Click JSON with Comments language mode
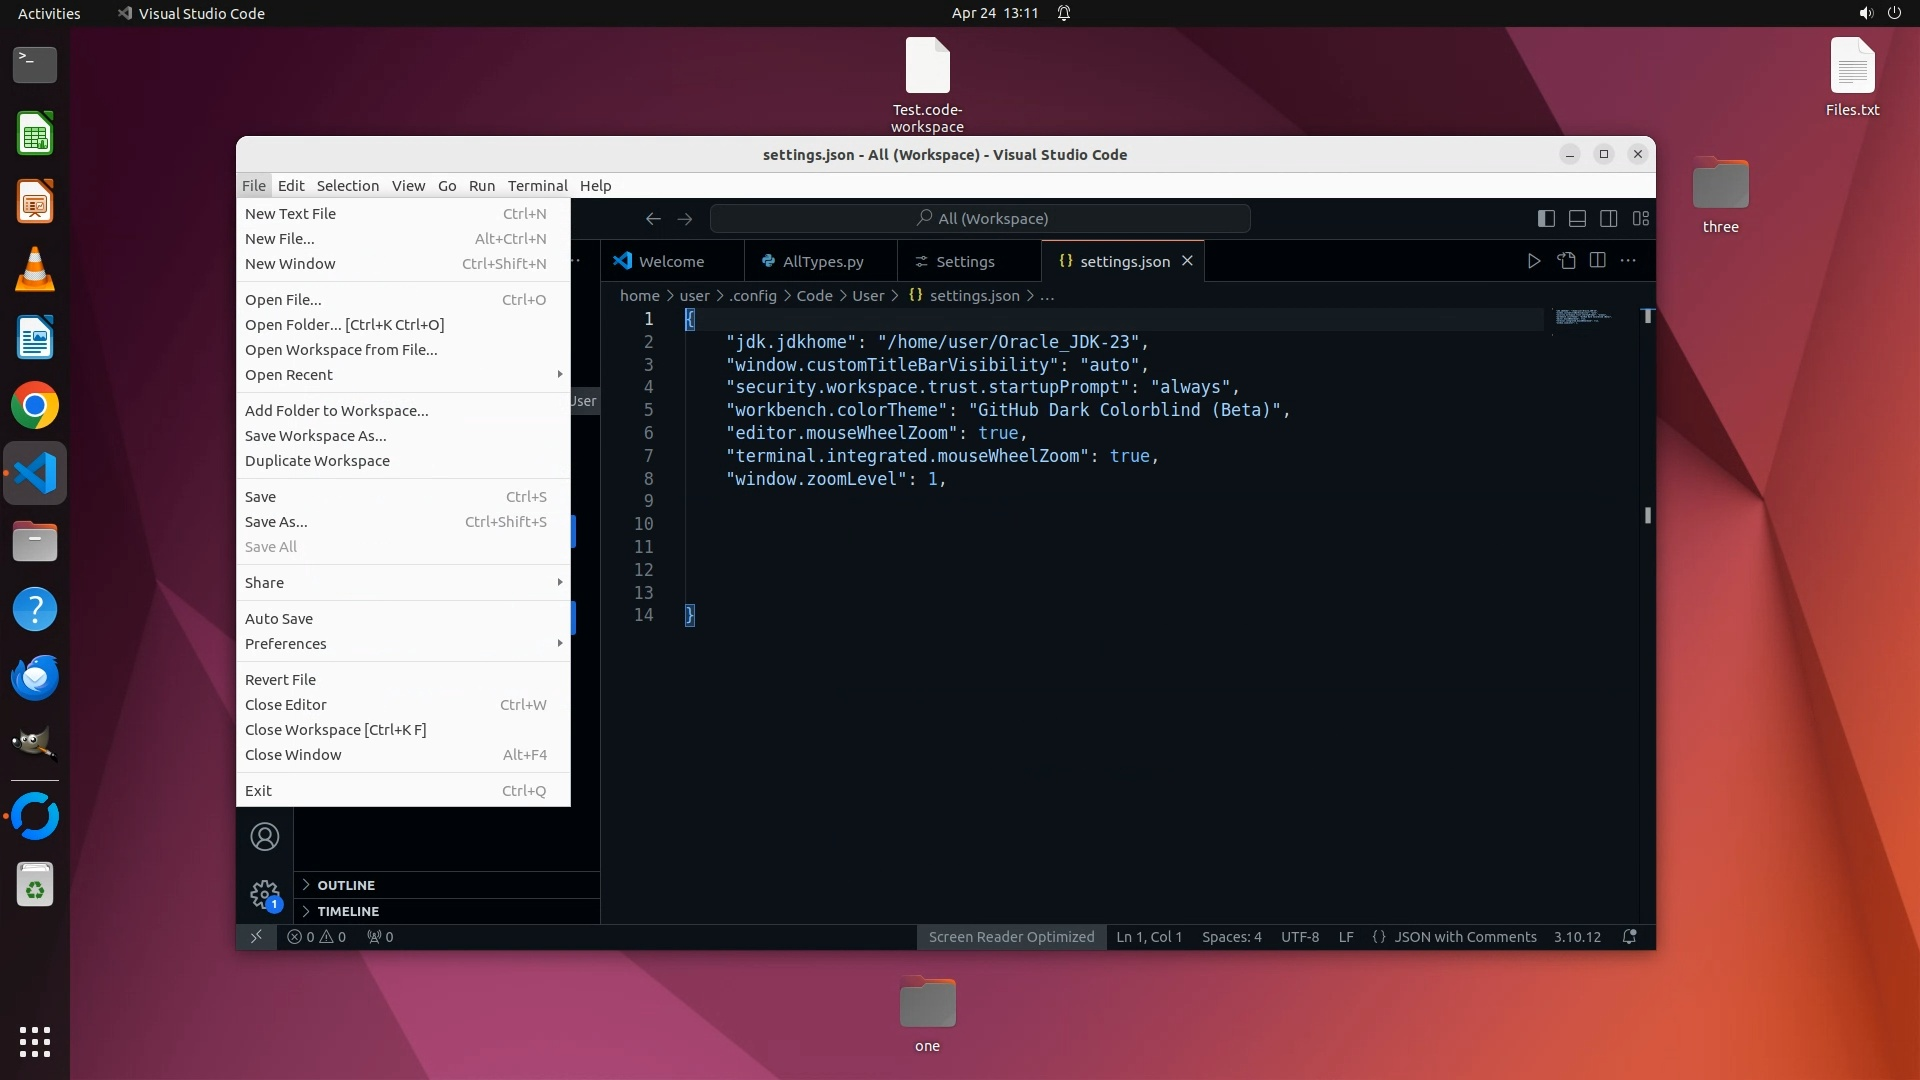Viewport: 1920px width, 1080px height. [x=1465, y=937]
